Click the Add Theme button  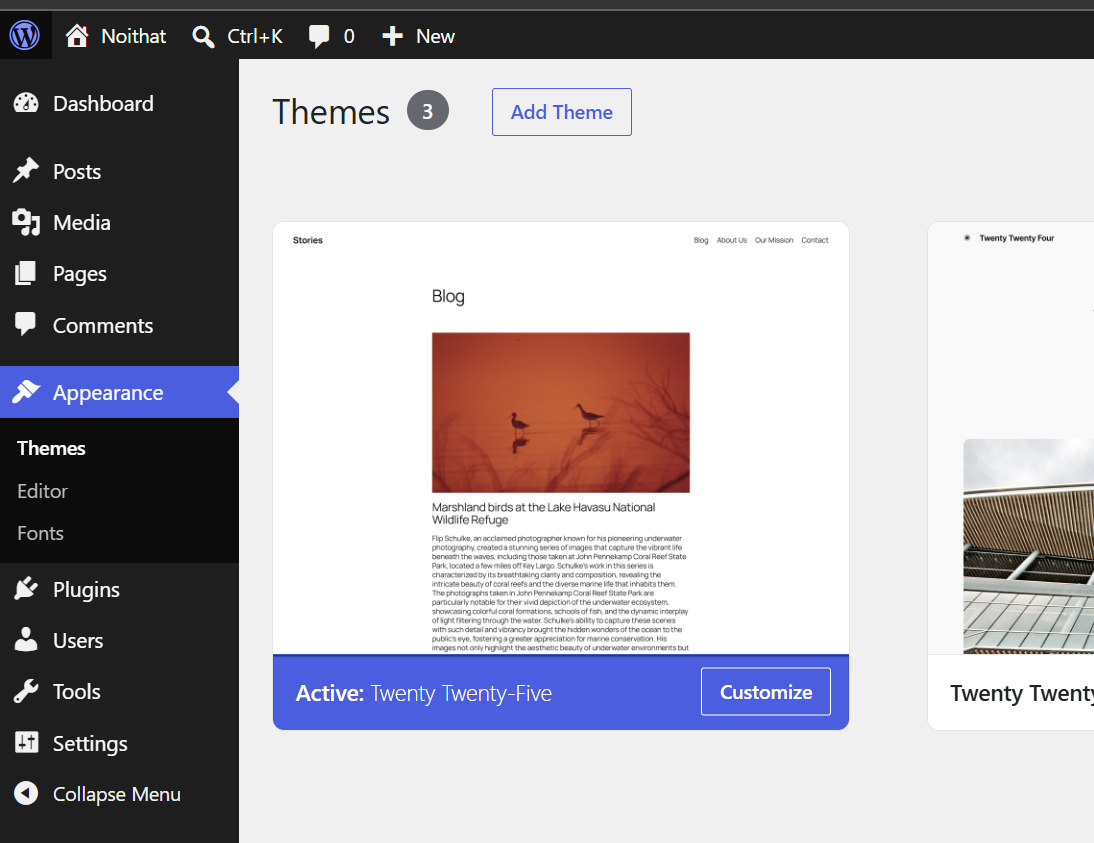562,112
